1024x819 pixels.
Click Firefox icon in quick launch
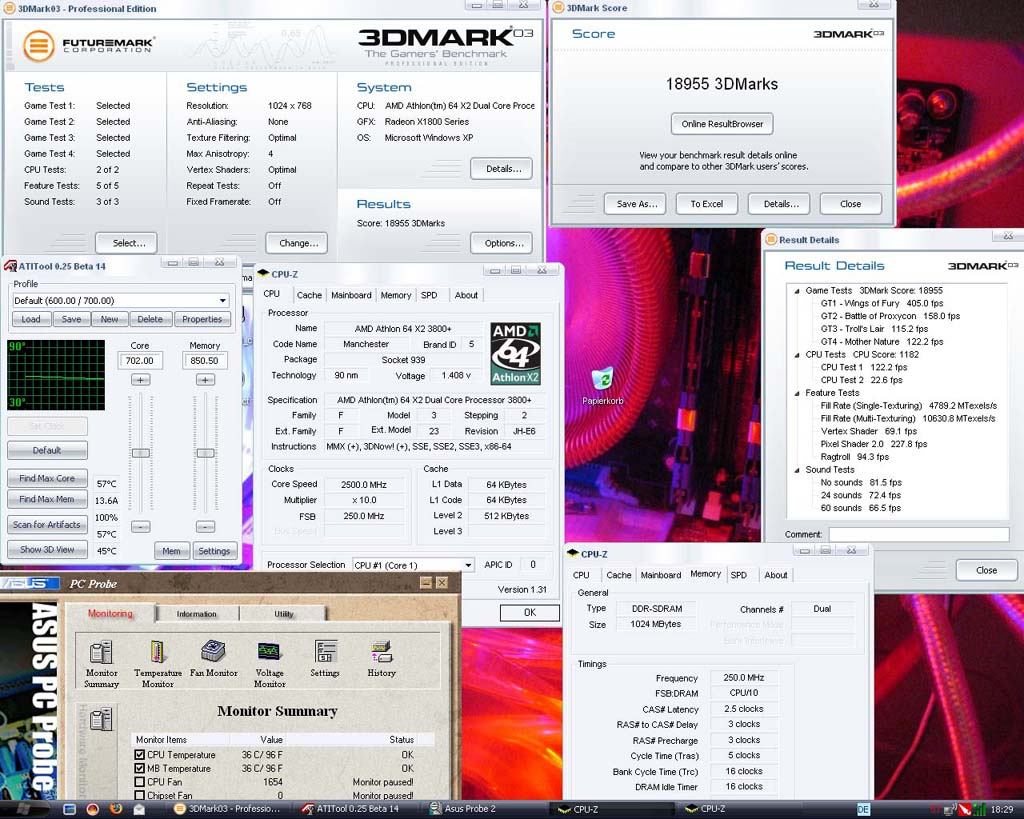(116, 809)
